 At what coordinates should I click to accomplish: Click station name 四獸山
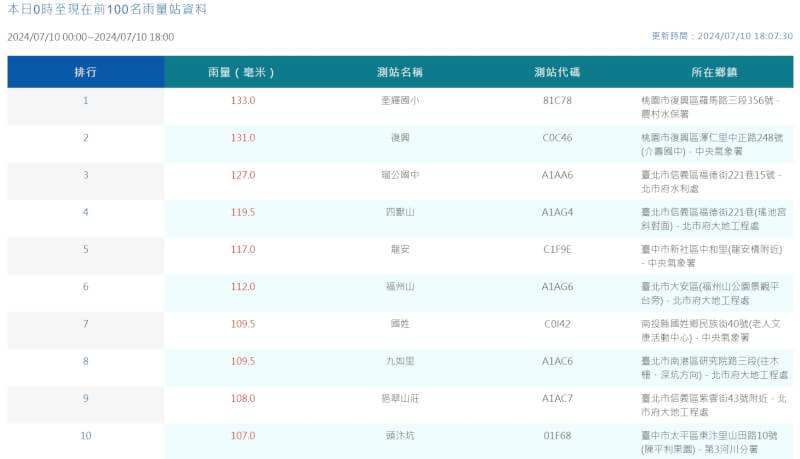400,212
